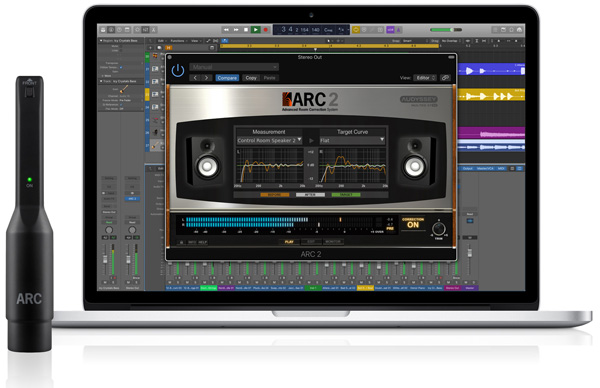Screen dimensions: 600x388
Task: Click the HELP button in ARC 2
Action: (202, 242)
